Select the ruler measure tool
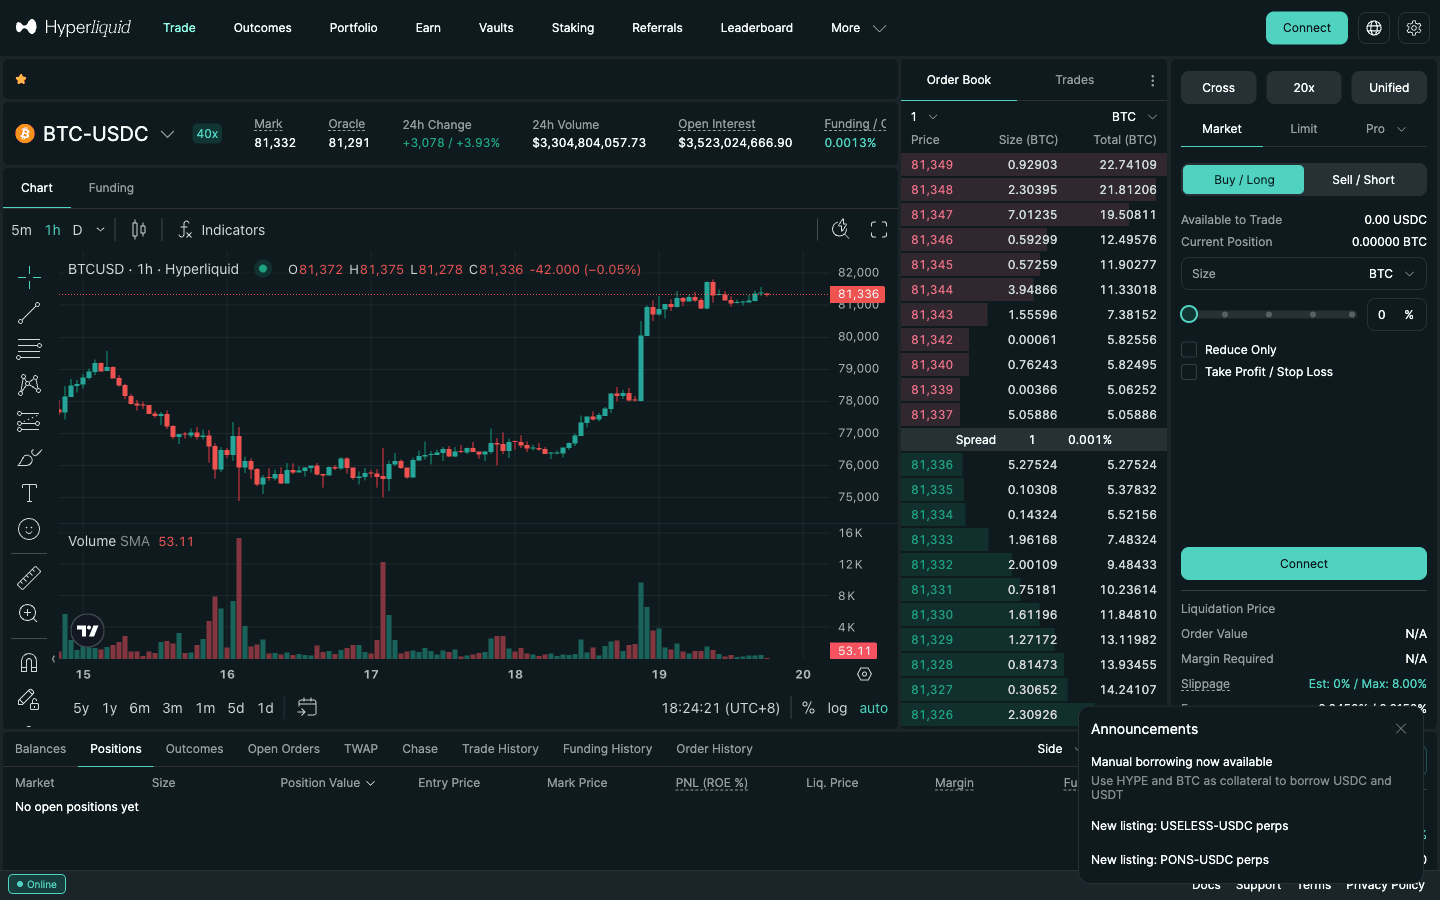1440x900 pixels. (29, 577)
